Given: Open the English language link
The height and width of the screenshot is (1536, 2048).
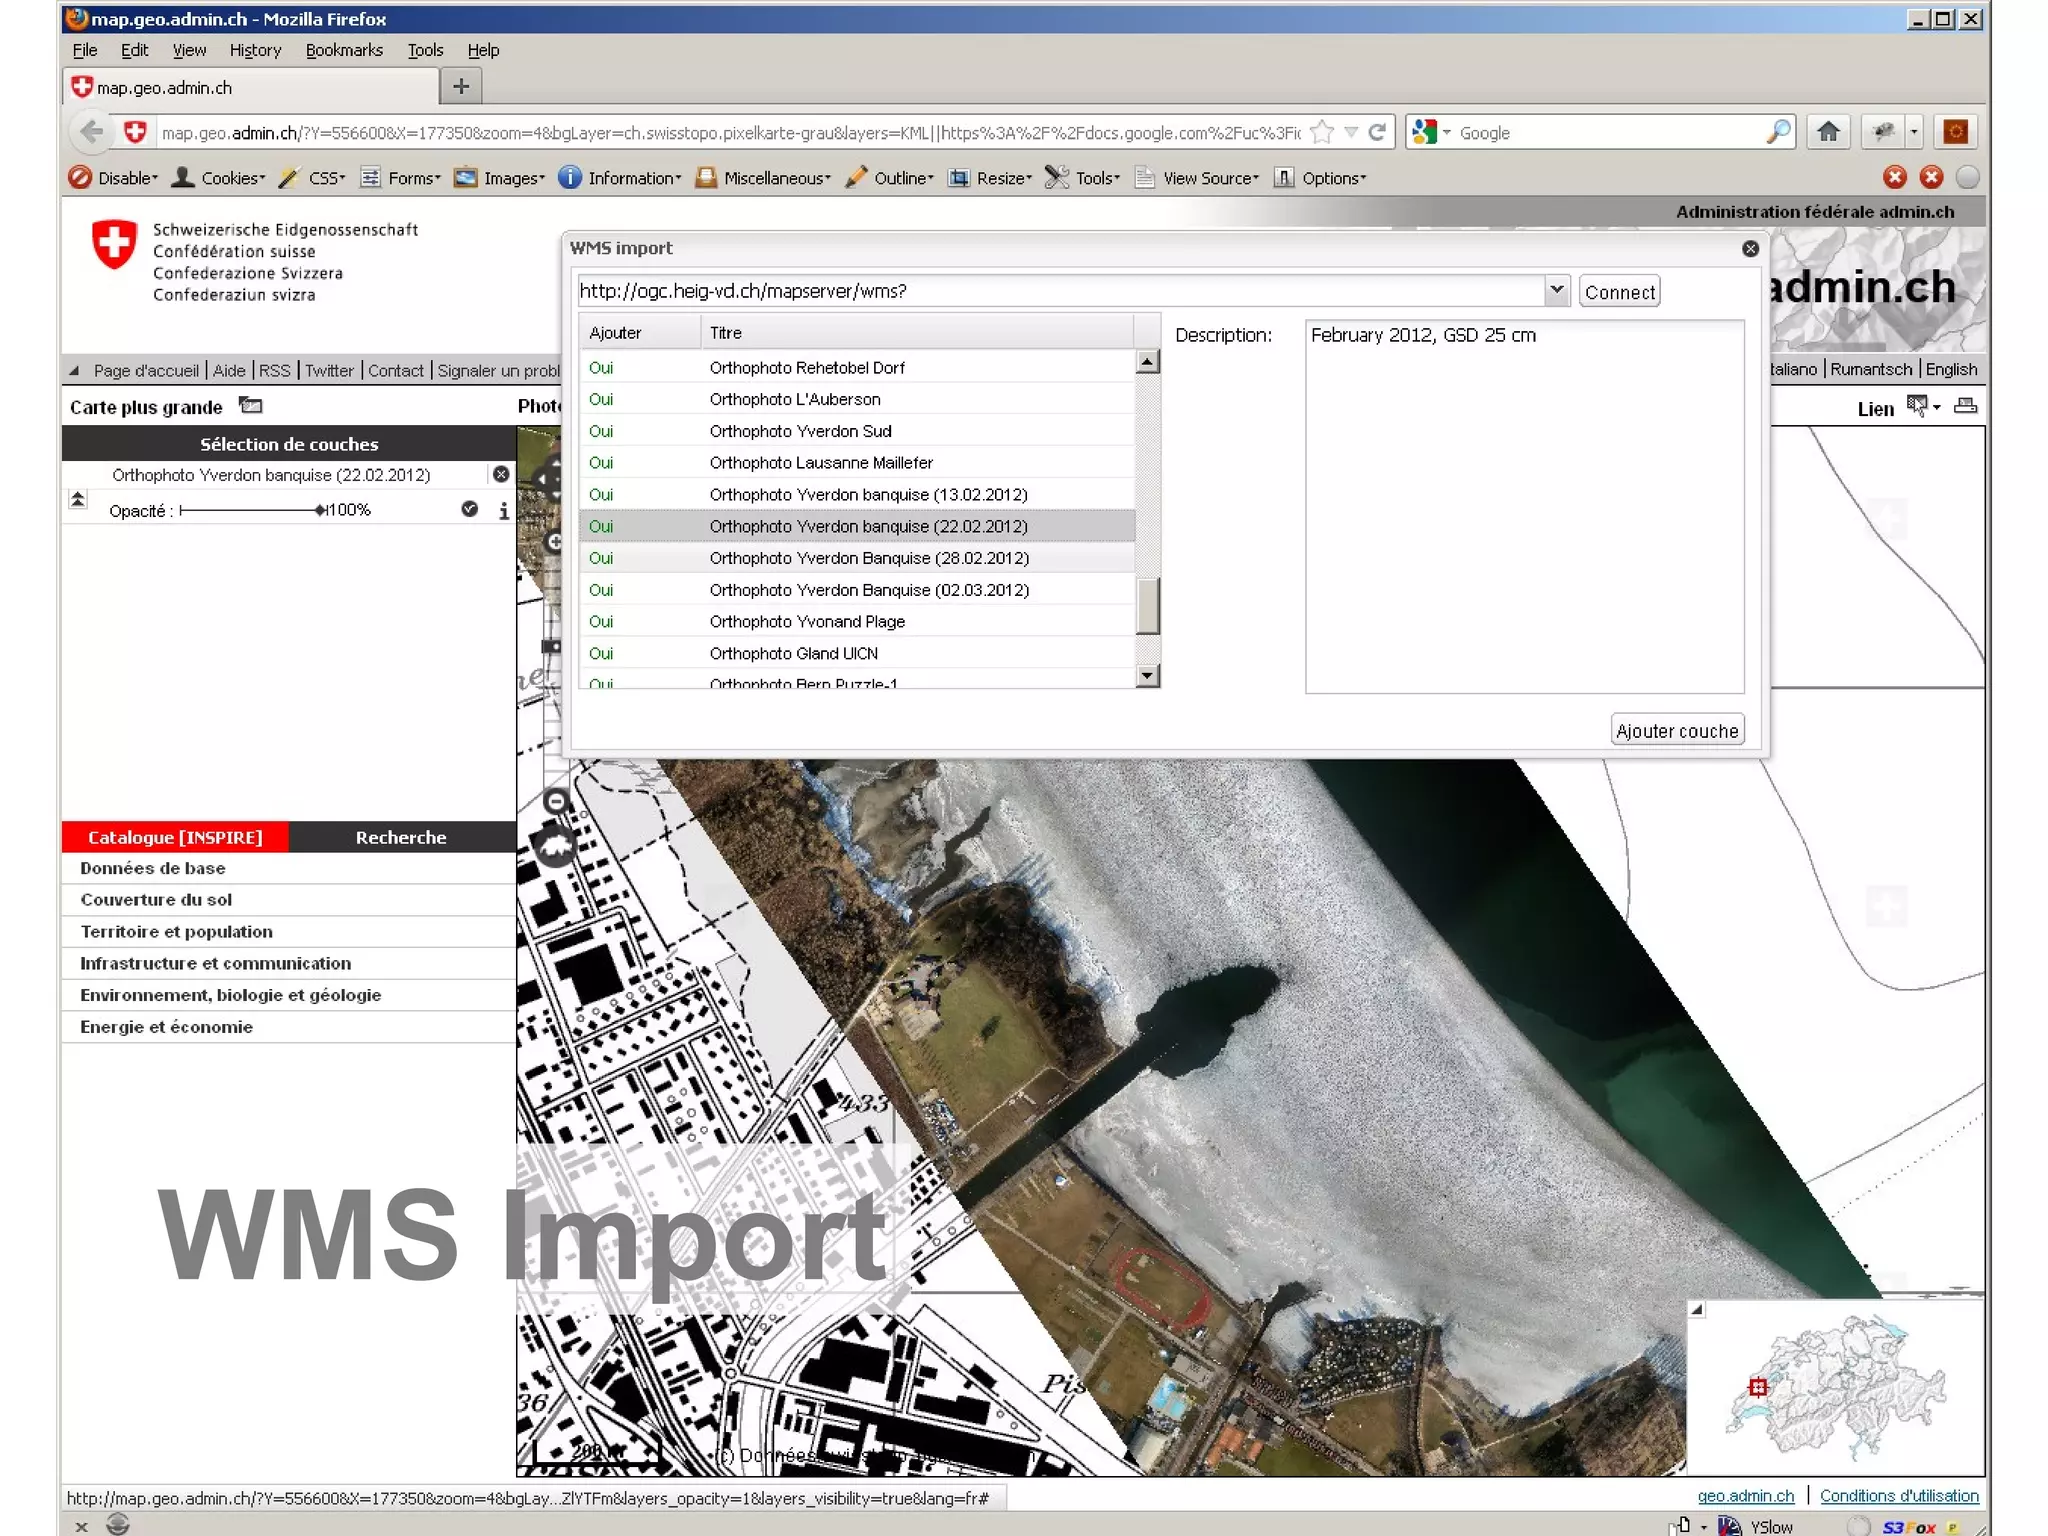Looking at the screenshot, I should 1951,369.
